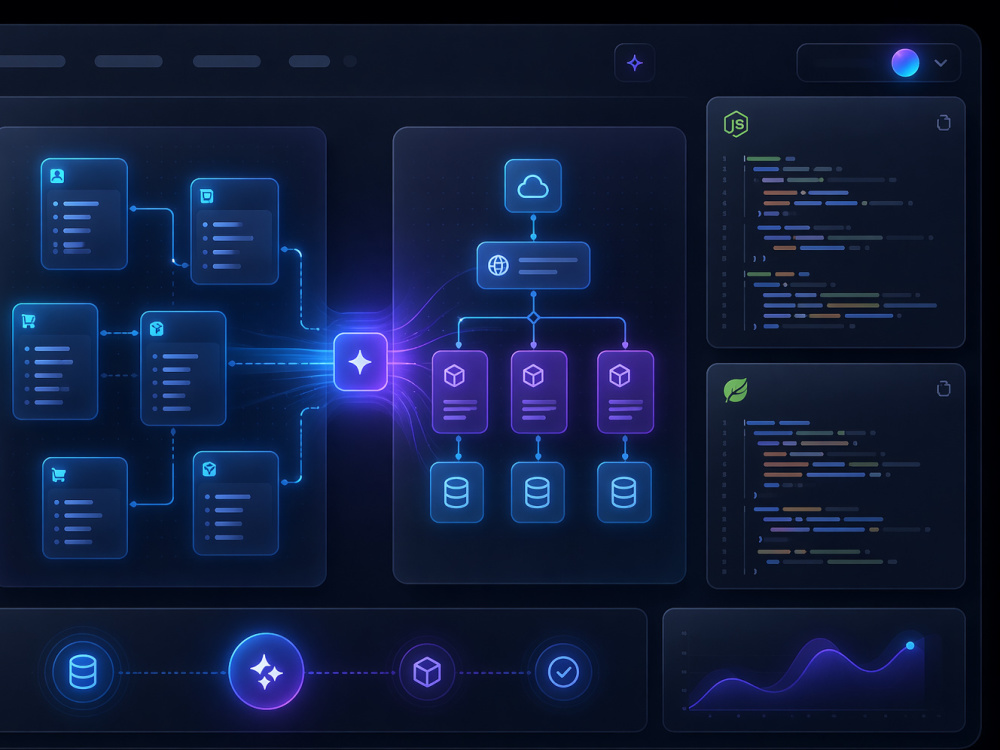Click the cart icon on the four-row entity card

pos(59,474)
